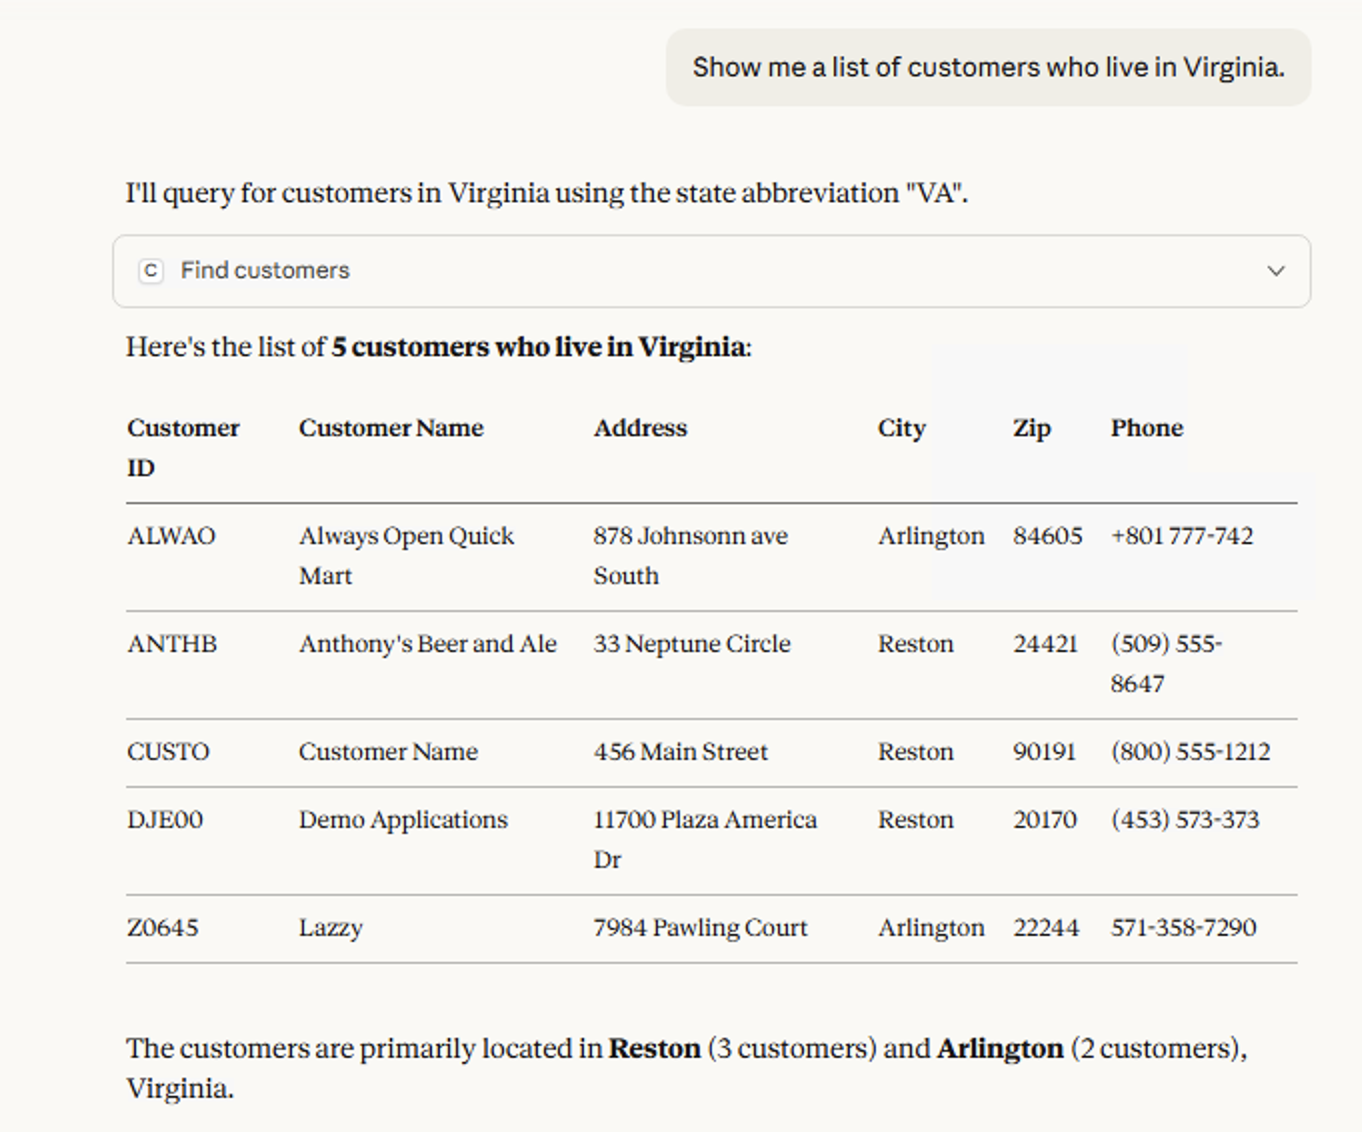Click the bold Reston text in summary
The width and height of the screenshot is (1362, 1132).
point(654,1048)
